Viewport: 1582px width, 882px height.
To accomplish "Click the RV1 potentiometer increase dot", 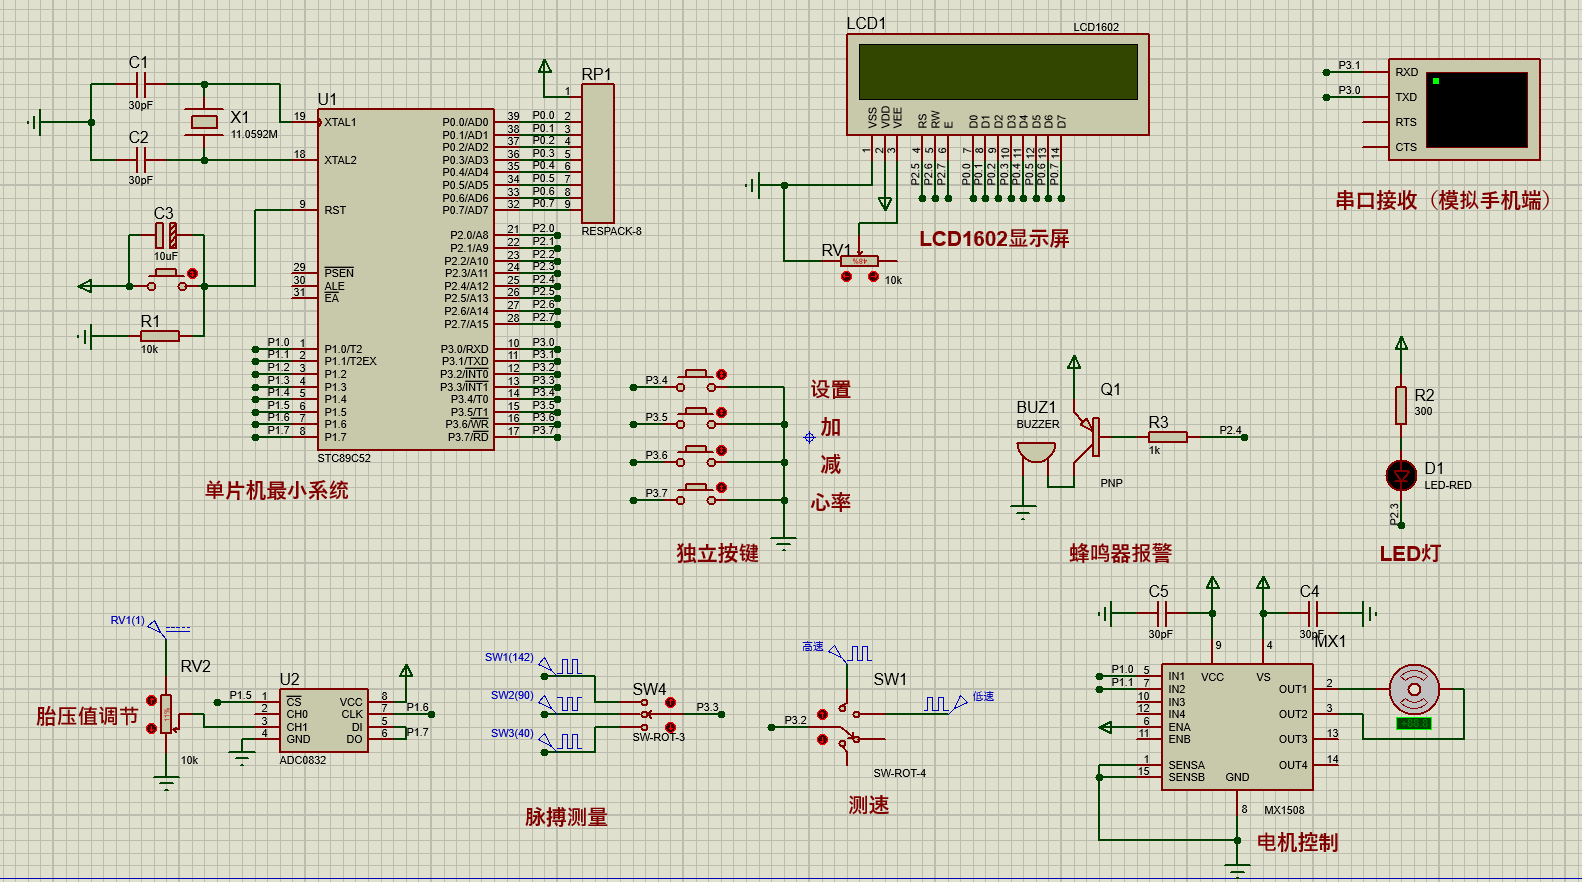I will tap(874, 276).
